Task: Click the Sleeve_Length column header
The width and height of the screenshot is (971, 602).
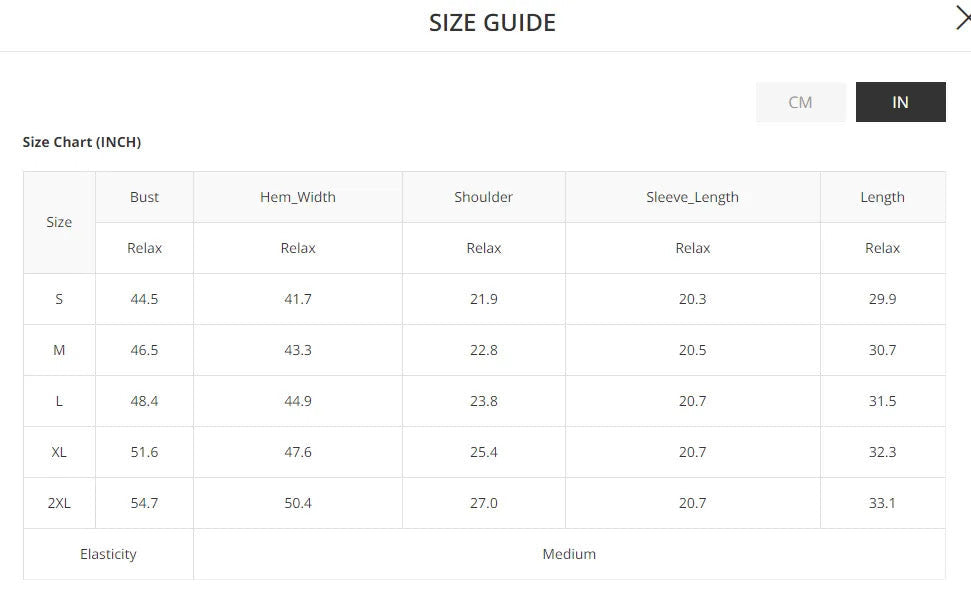Action: (692, 197)
